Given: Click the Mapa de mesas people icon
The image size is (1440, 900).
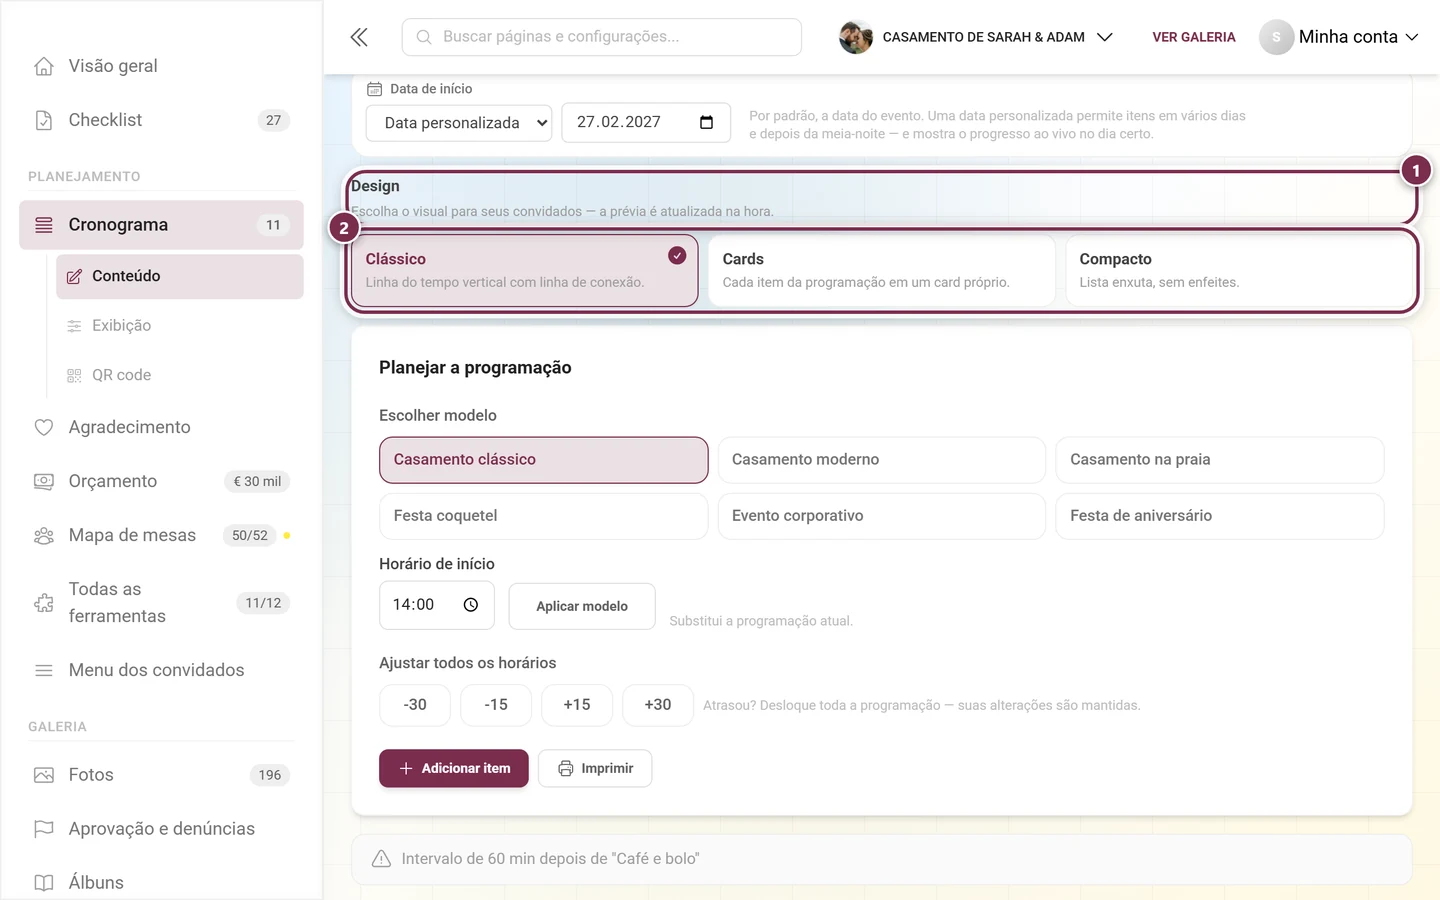Looking at the screenshot, I should point(44,535).
